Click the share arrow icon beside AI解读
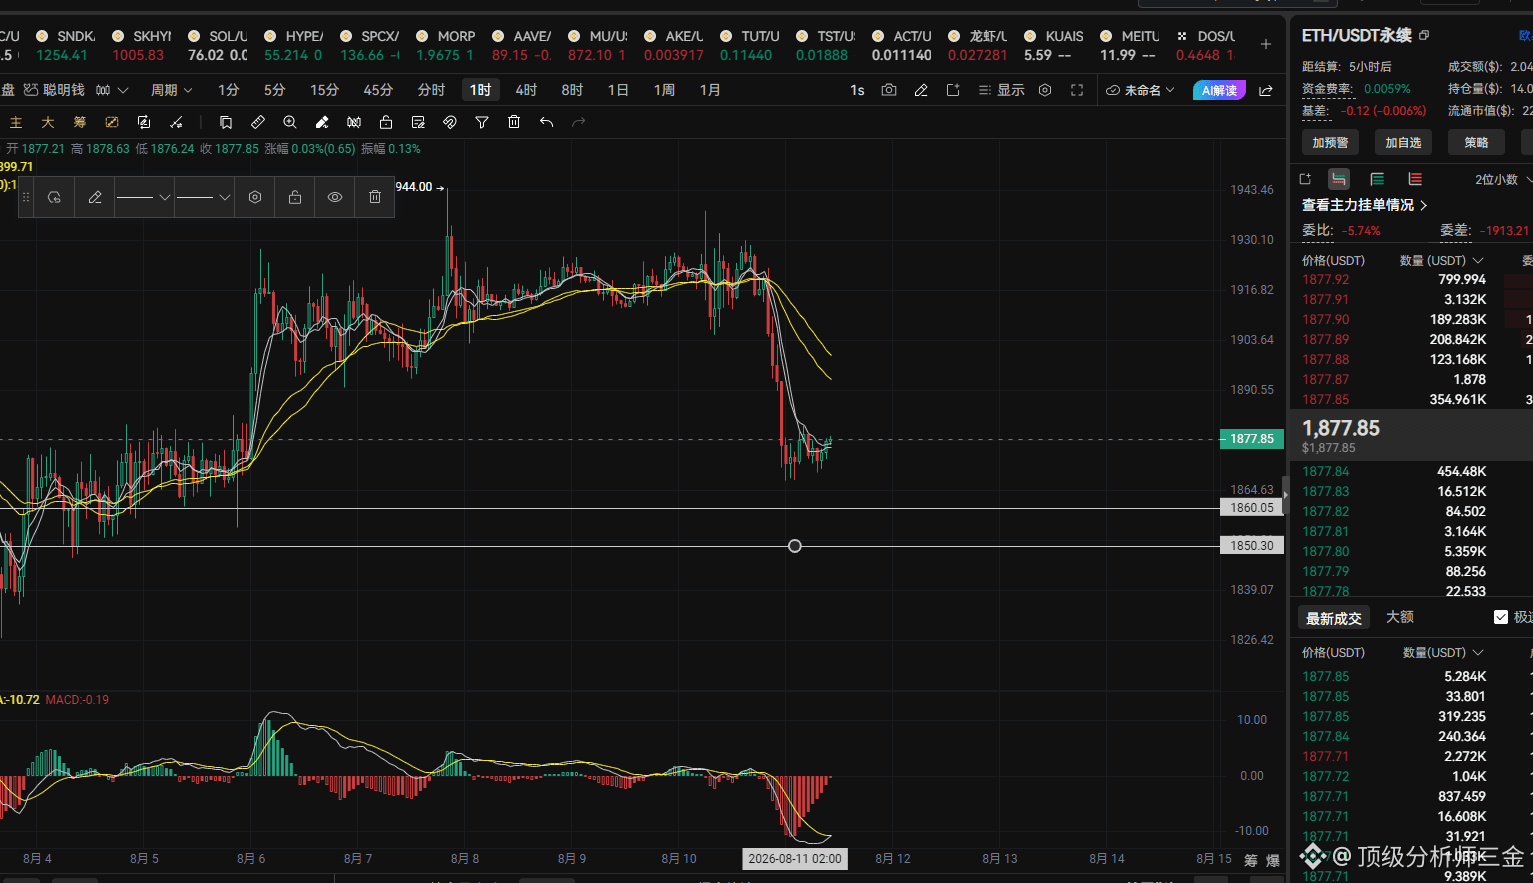This screenshot has width=1533, height=883. 1266,90
